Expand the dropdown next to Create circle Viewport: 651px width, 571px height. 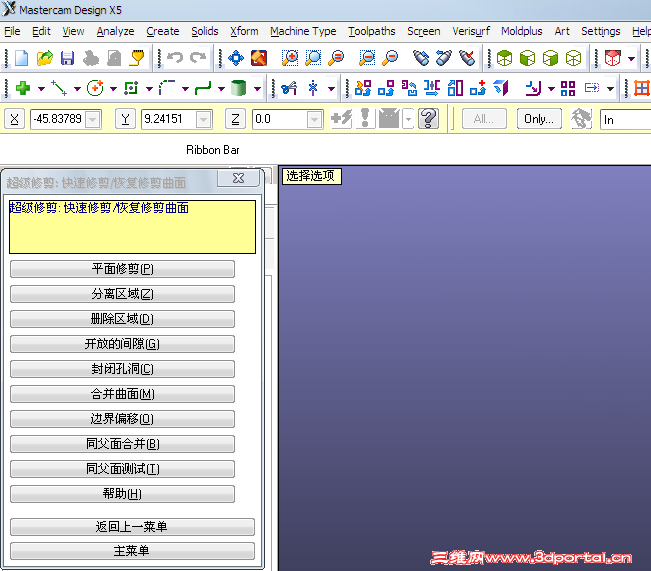113,88
